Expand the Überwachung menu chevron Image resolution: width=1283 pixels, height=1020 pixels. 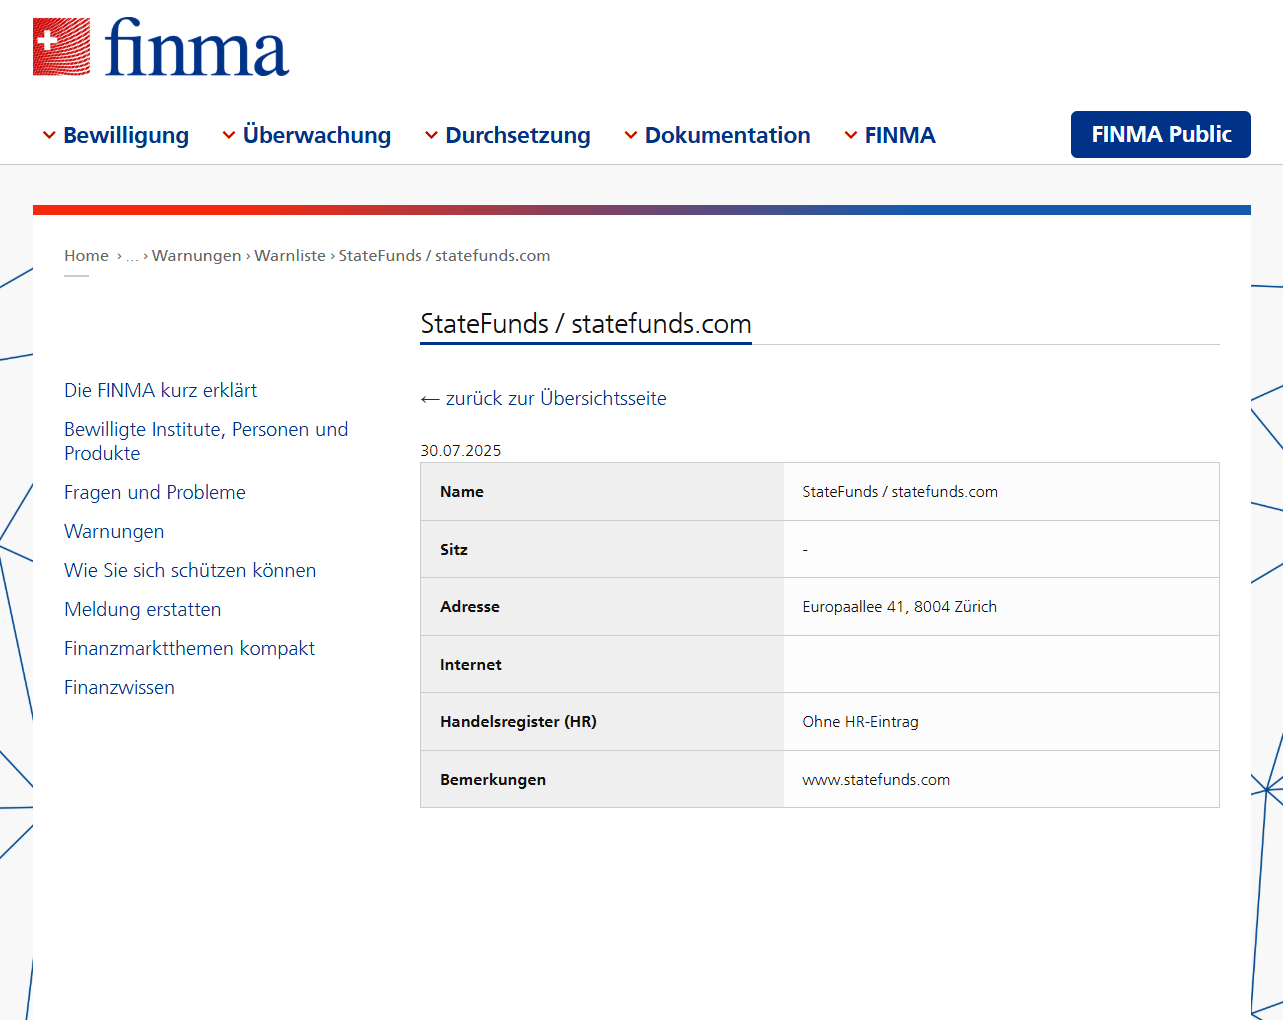pos(229,135)
